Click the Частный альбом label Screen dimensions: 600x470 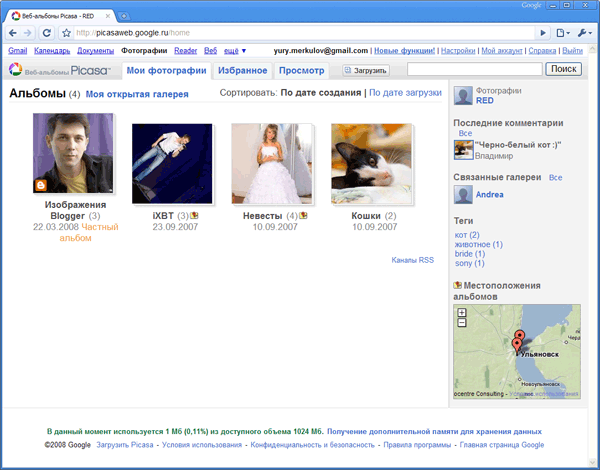[x=89, y=232]
